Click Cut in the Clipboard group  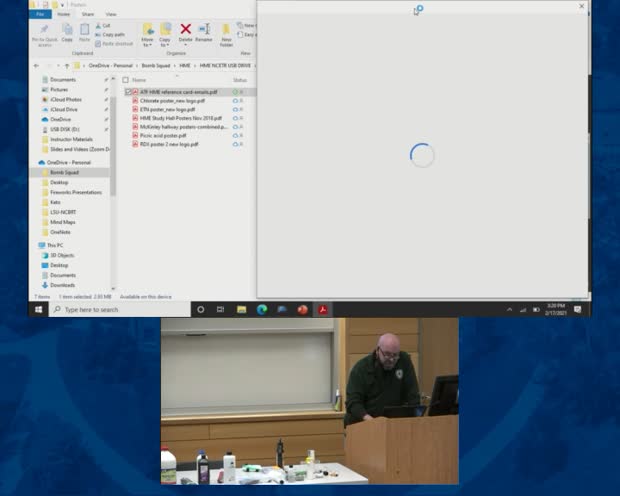(x=103, y=26)
